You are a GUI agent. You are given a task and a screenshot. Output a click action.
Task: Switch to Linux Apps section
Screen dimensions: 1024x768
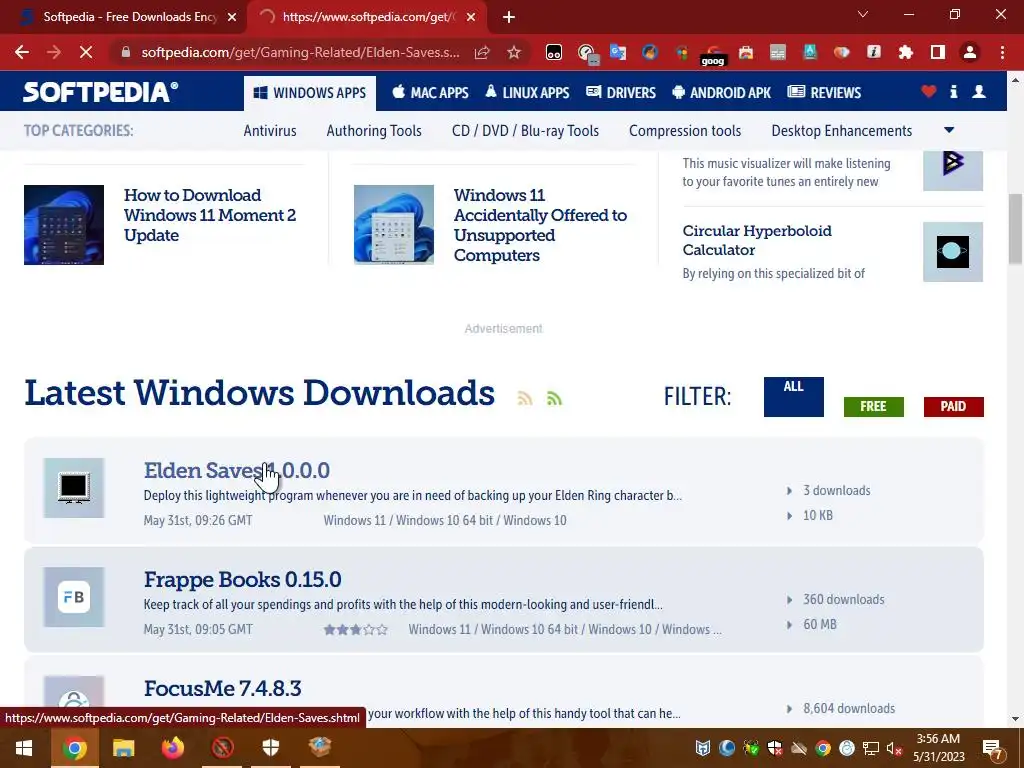[527, 93]
